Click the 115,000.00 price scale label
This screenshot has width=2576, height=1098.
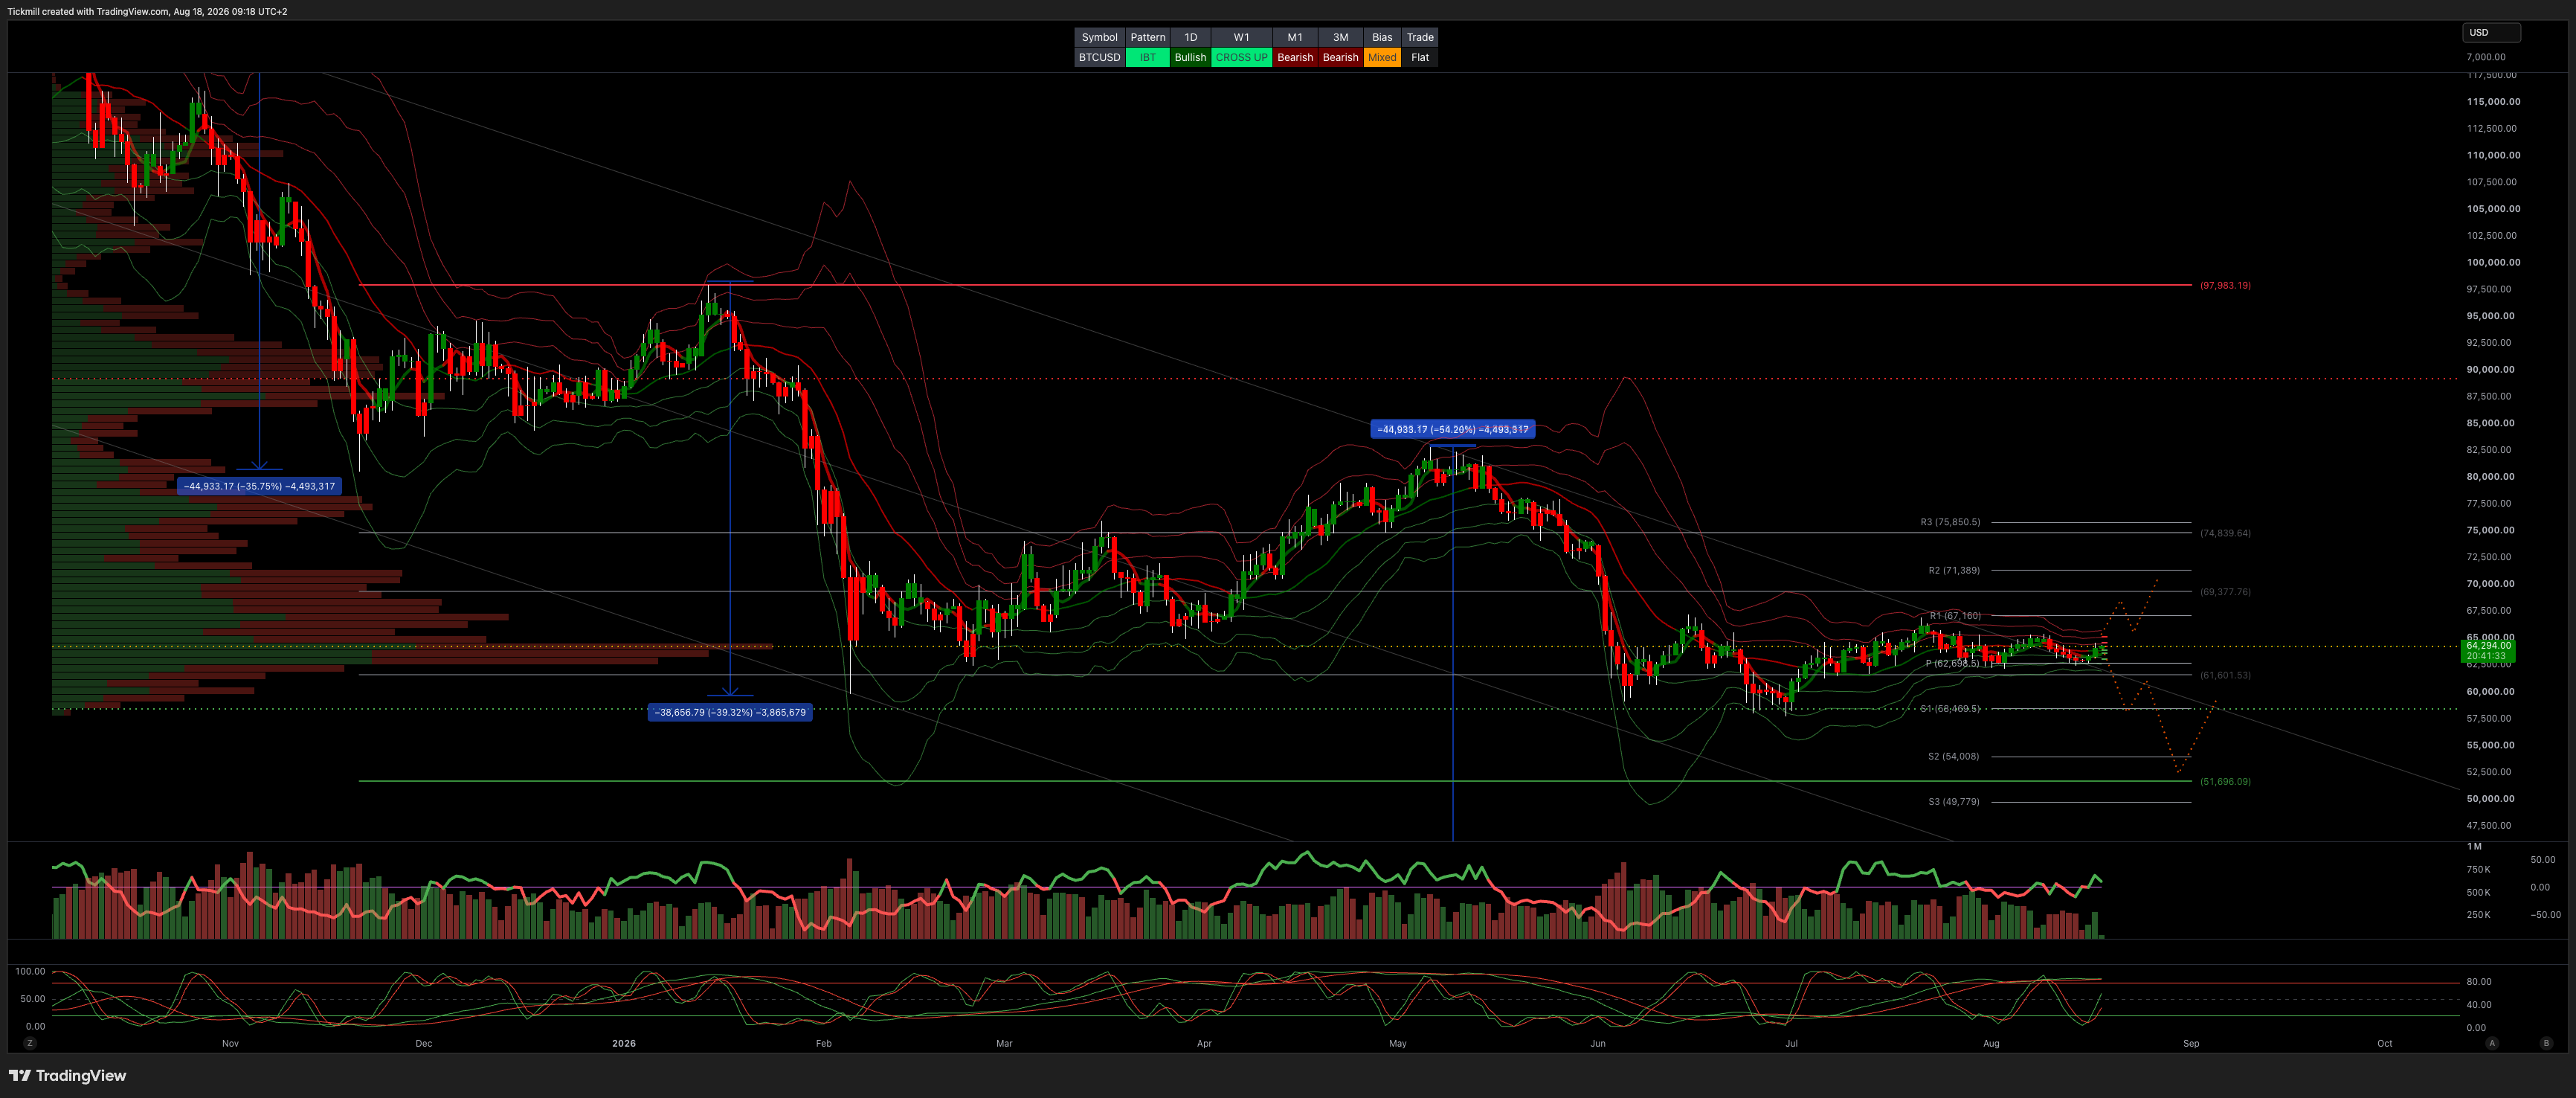[2493, 101]
